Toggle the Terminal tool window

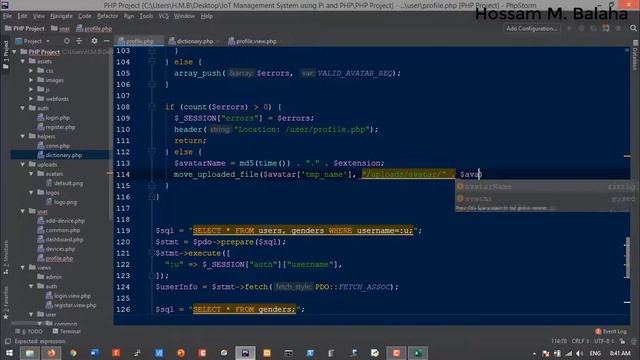pos(67,331)
